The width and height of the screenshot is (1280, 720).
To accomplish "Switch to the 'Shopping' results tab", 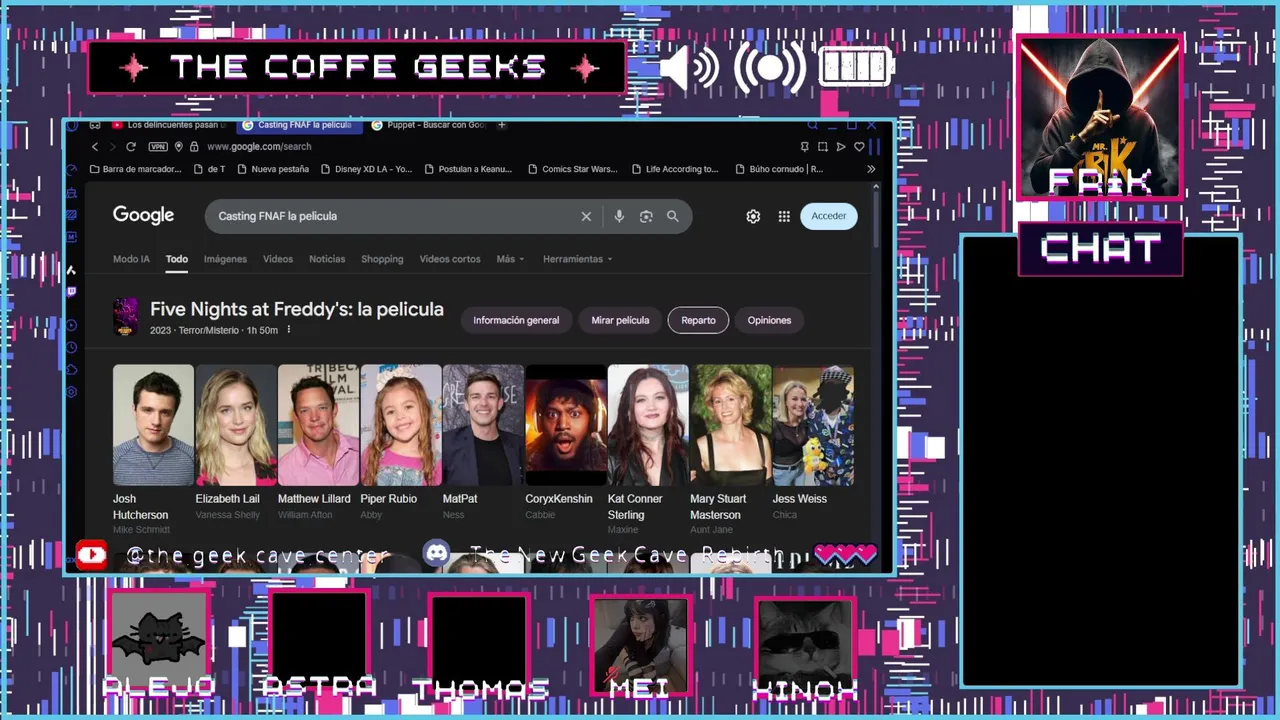I will (x=382, y=259).
